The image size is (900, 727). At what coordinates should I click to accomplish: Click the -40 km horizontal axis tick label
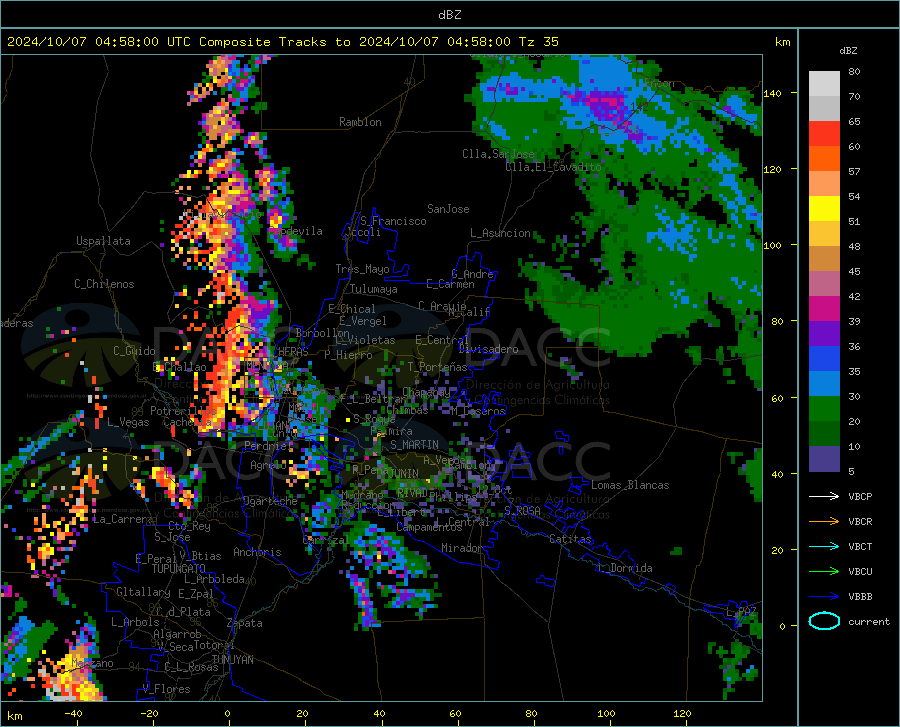click(73, 714)
